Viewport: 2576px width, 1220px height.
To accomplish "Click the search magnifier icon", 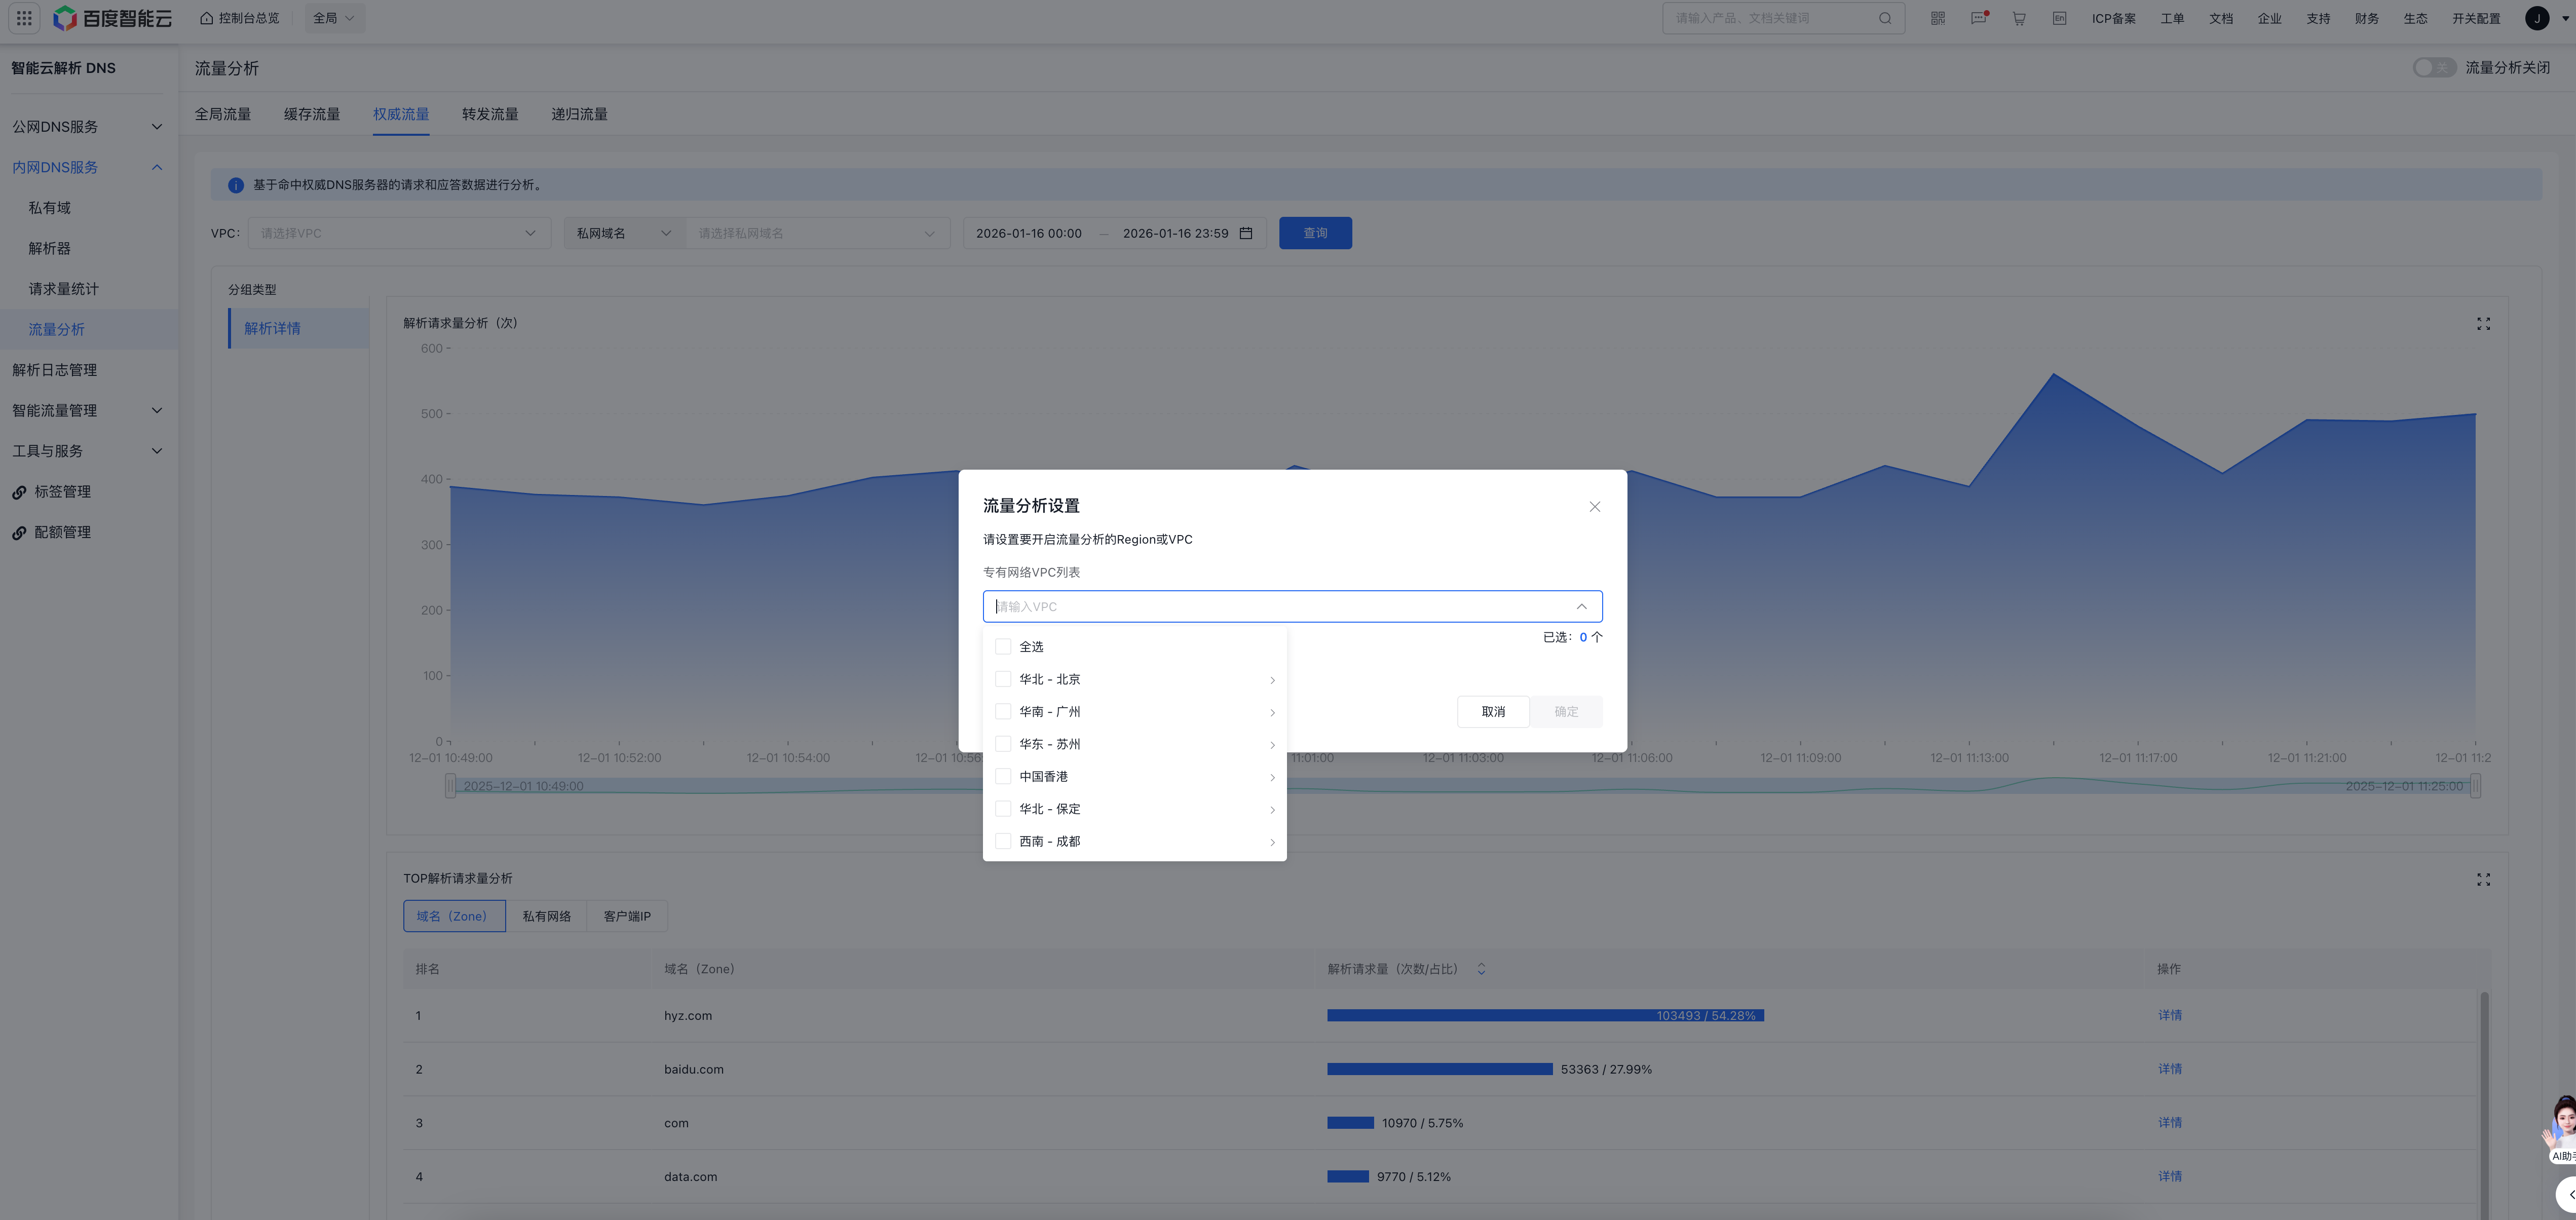I will pos(1885,18).
